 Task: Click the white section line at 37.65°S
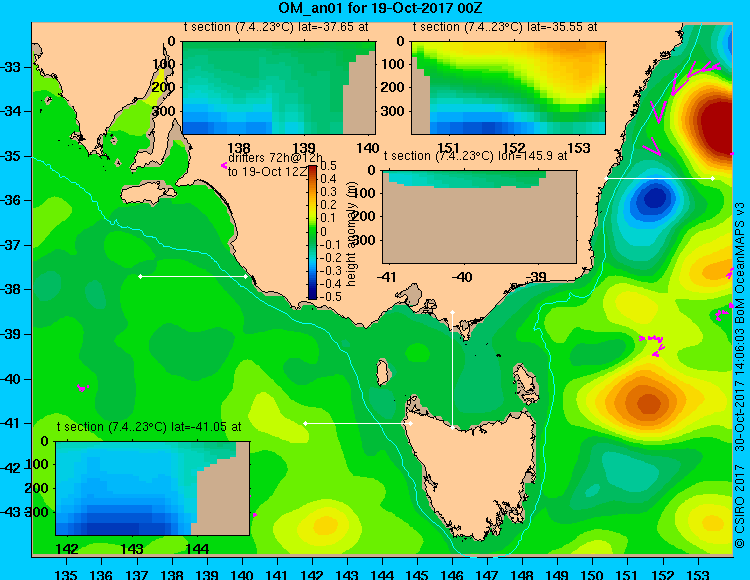pos(193,276)
